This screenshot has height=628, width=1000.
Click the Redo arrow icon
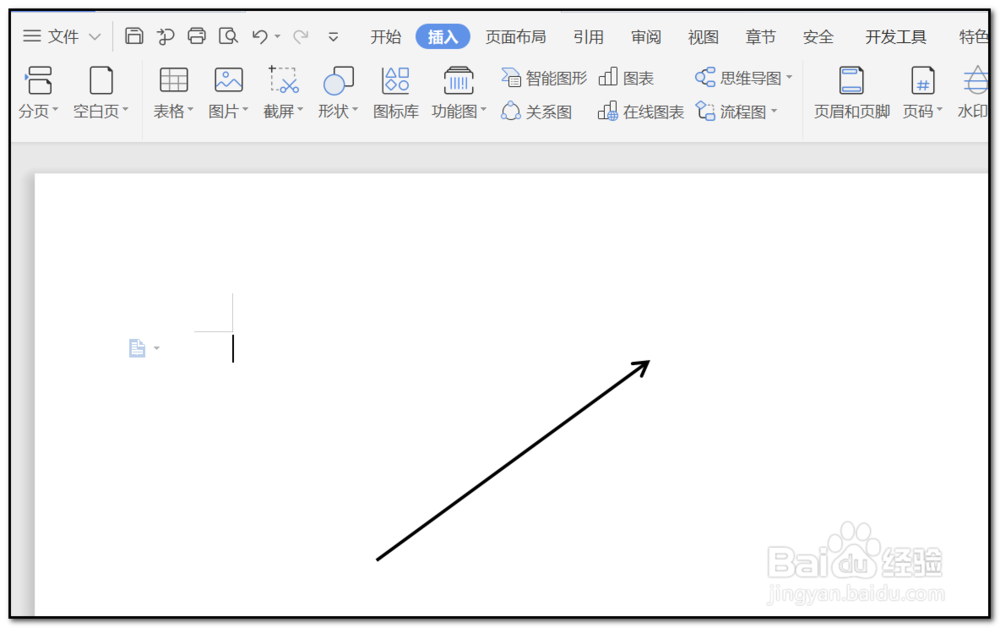tap(300, 36)
